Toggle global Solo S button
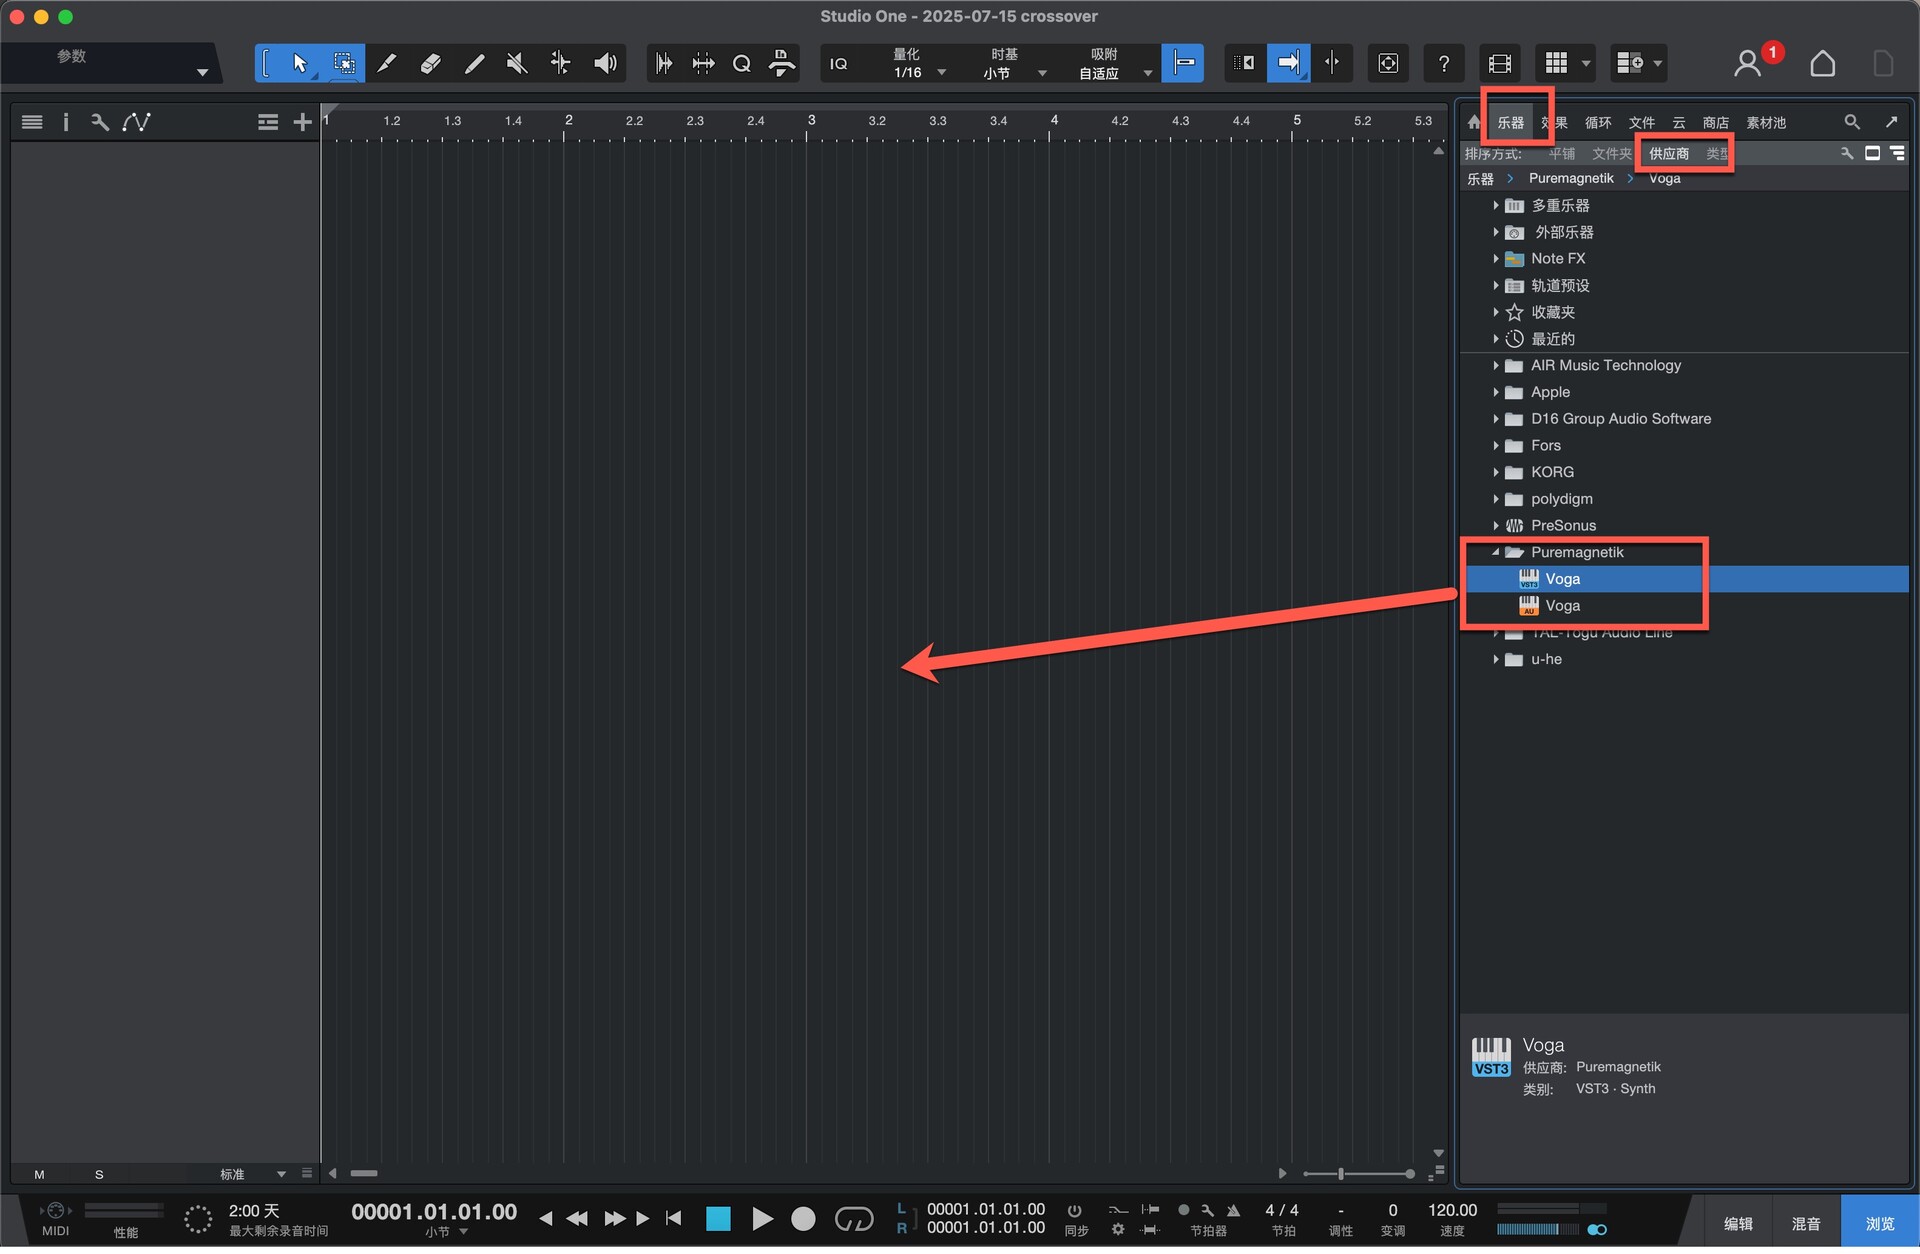Image resolution: width=1920 pixels, height=1254 pixels. pos(99,1175)
